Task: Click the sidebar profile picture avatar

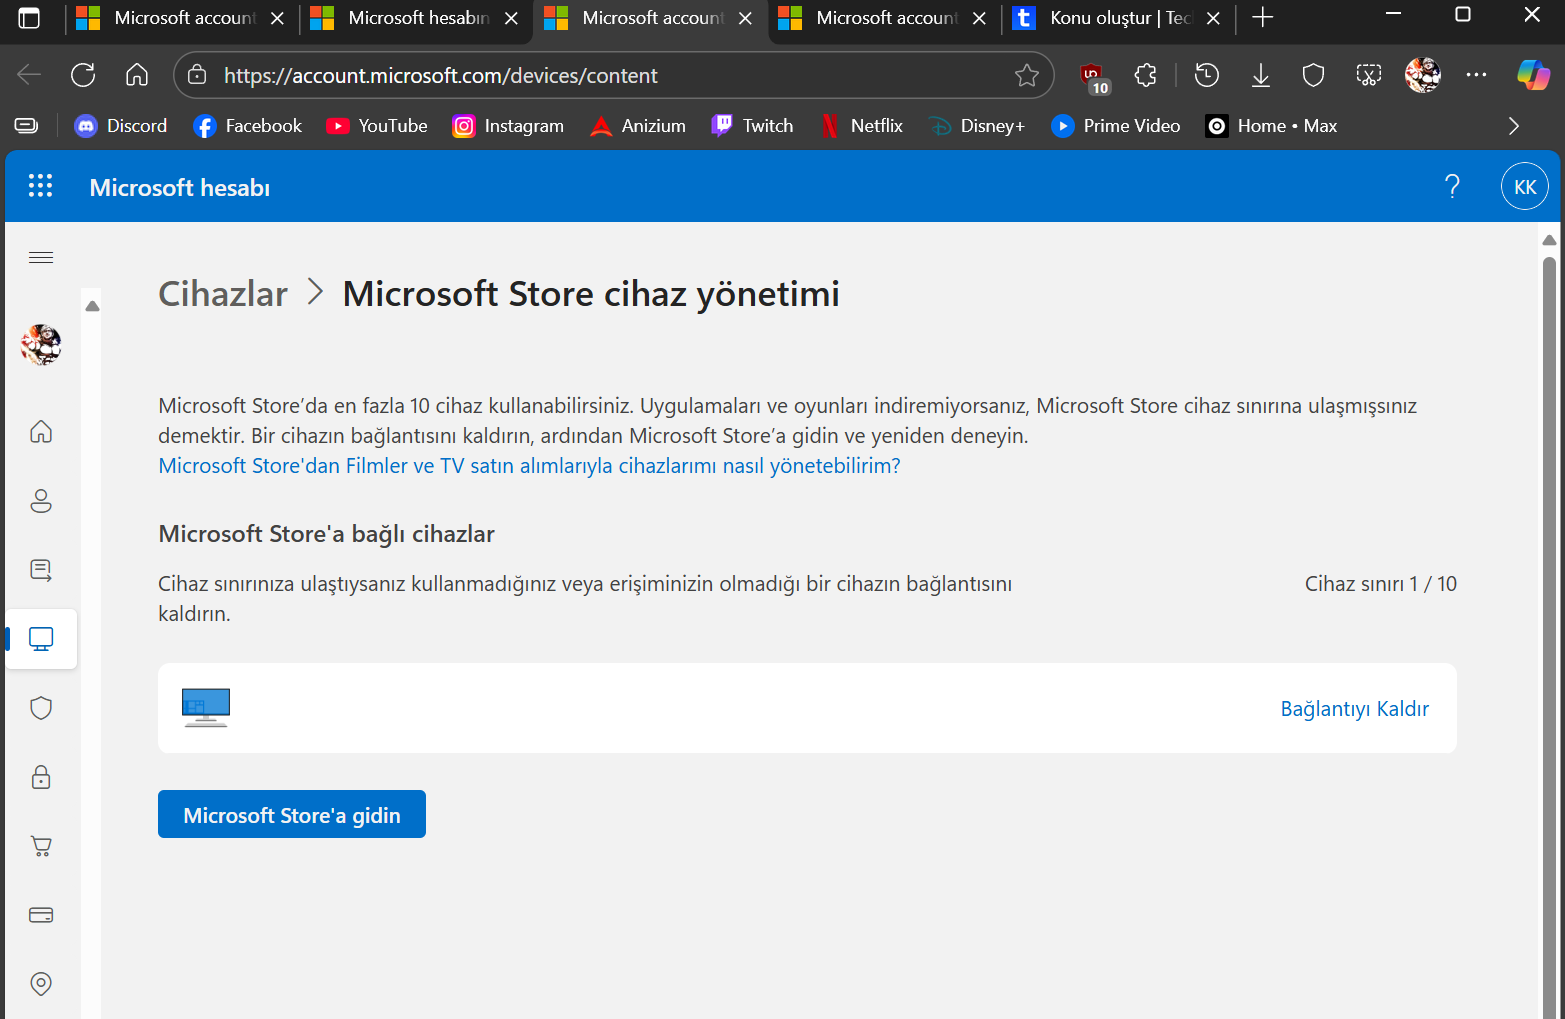Action: coord(41,345)
